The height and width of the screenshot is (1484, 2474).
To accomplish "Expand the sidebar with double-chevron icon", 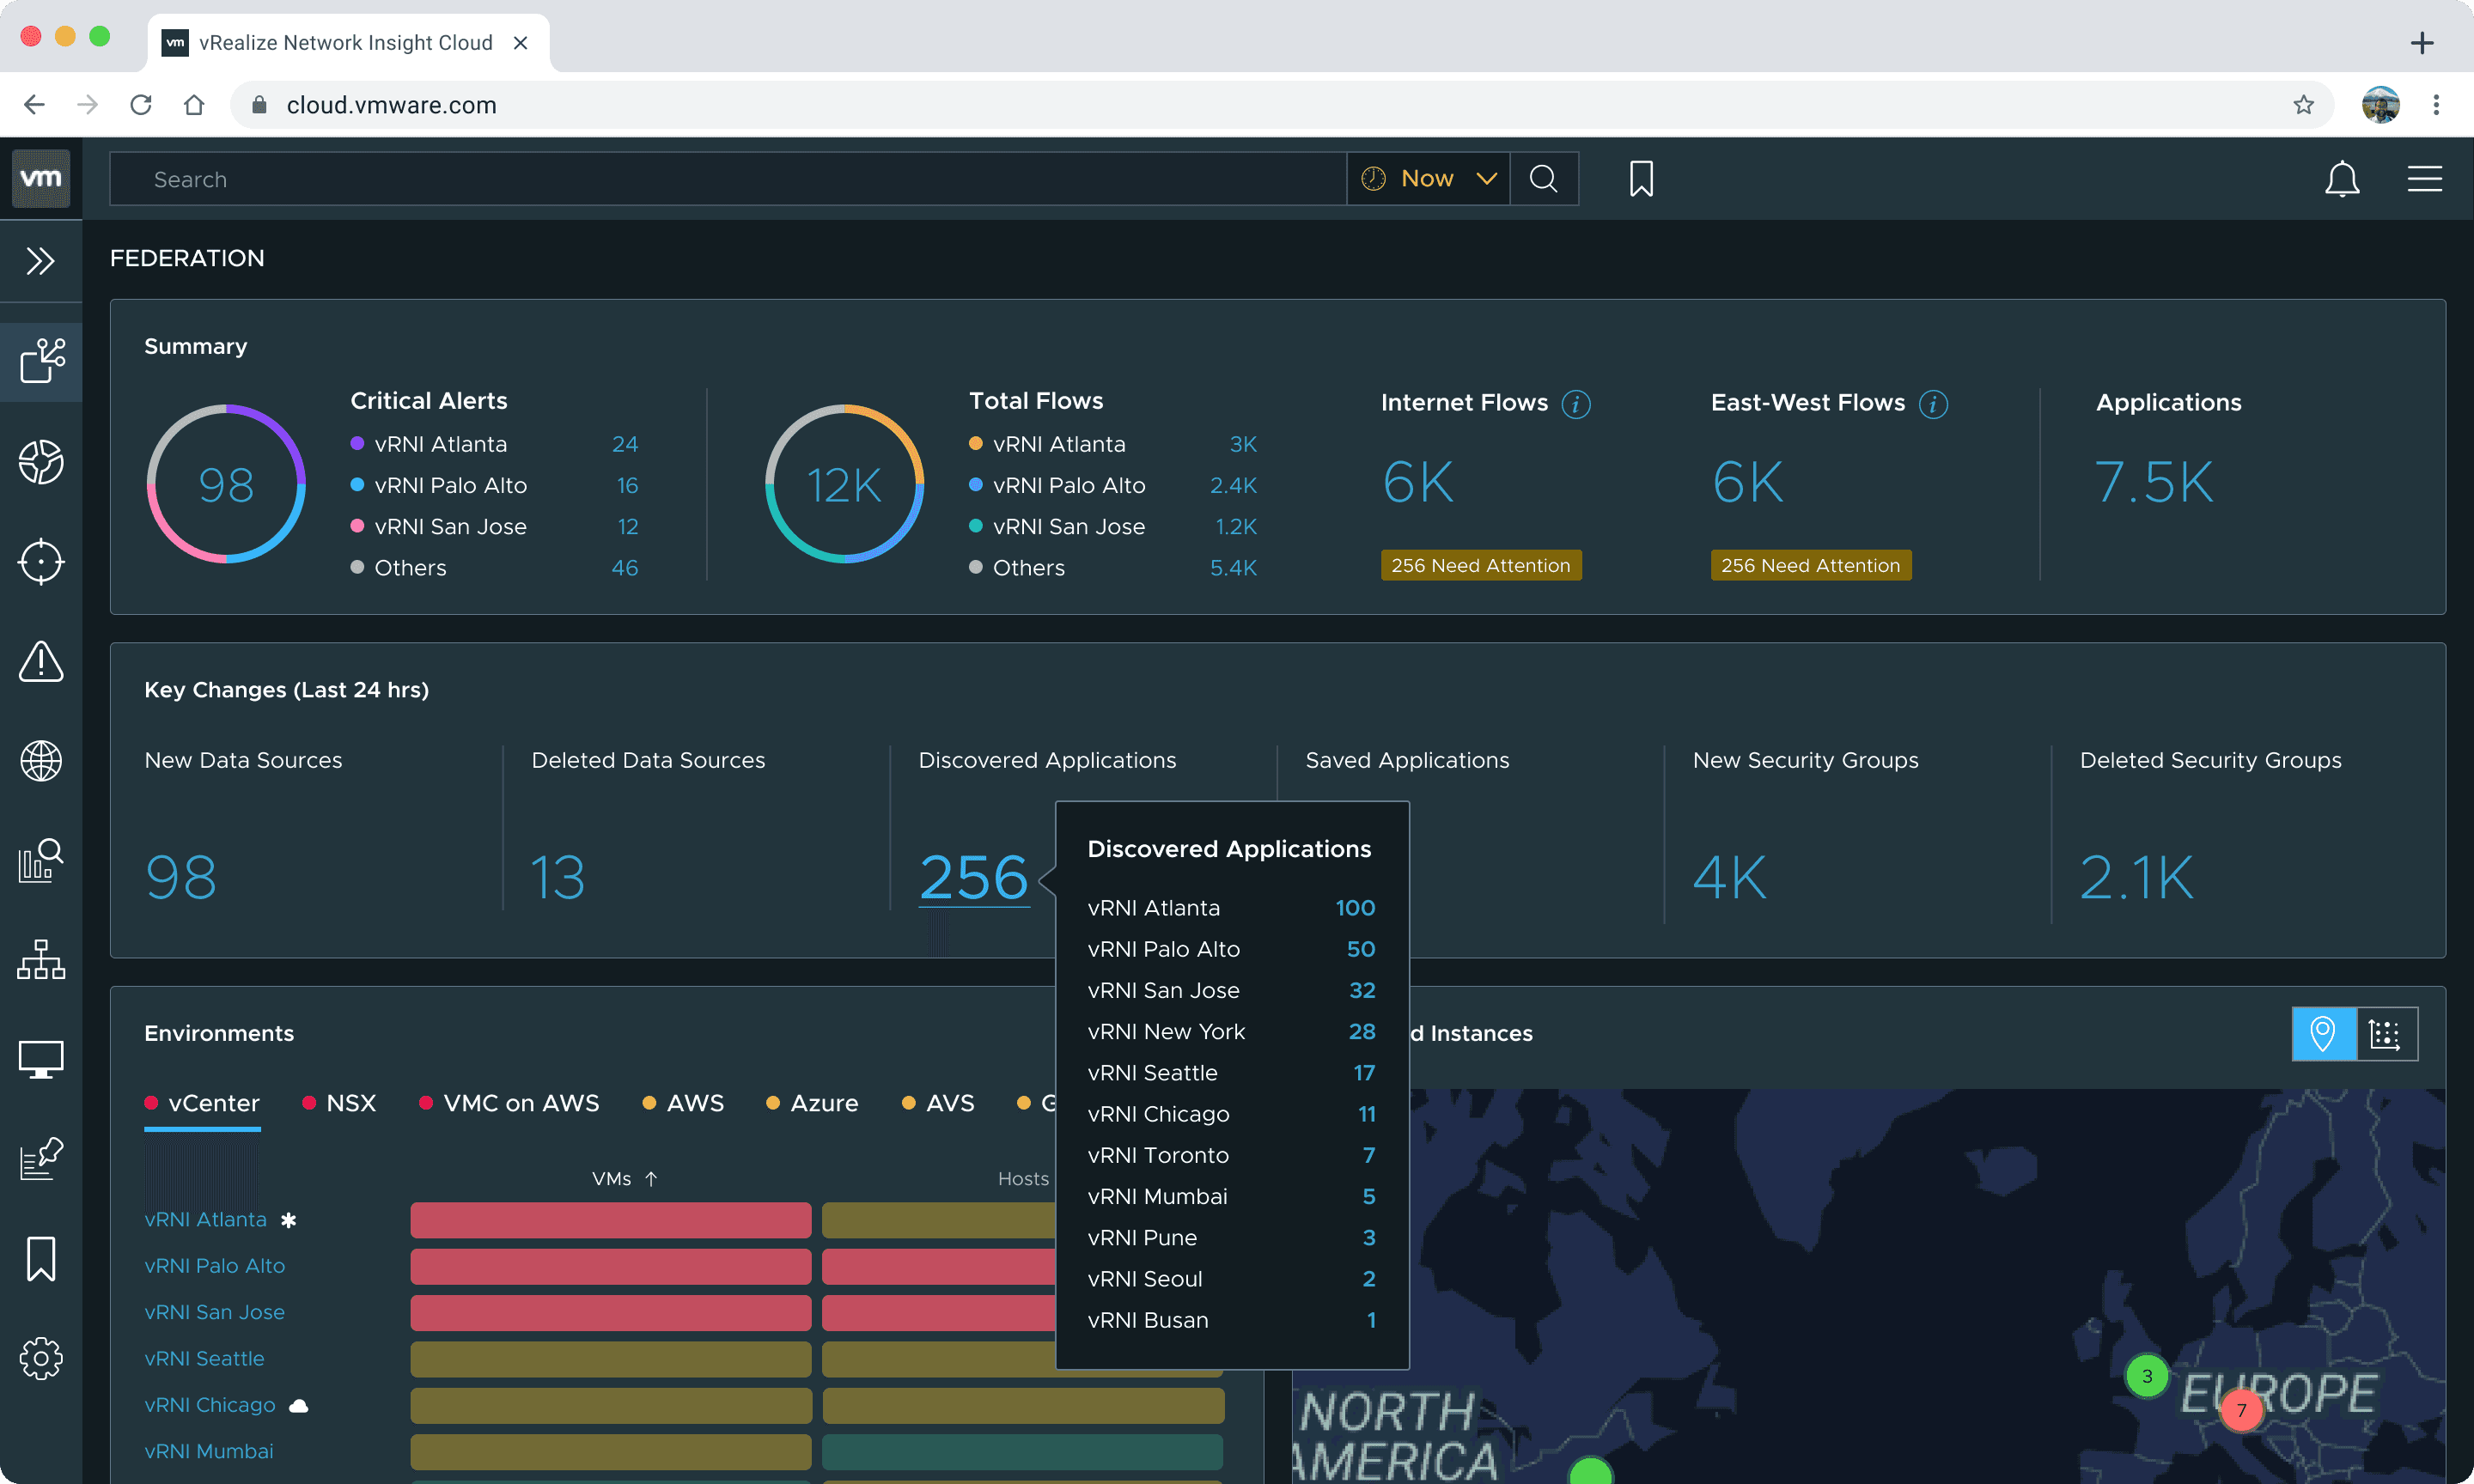I will click(41, 261).
